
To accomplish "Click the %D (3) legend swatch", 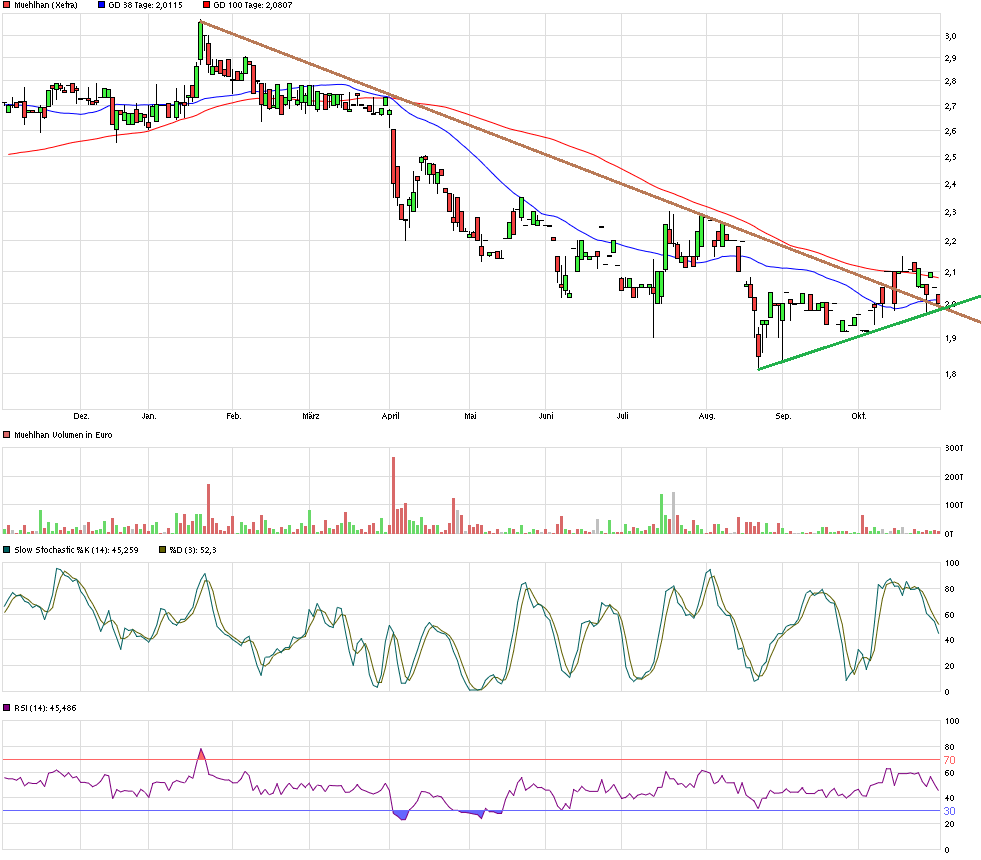I will (x=165, y=550).
